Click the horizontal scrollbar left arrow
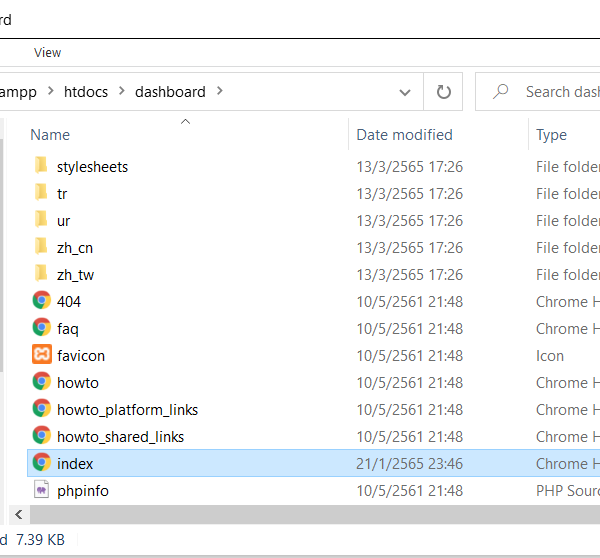The image size is (600, 558). pyautogui.click(x=15, y=514)
